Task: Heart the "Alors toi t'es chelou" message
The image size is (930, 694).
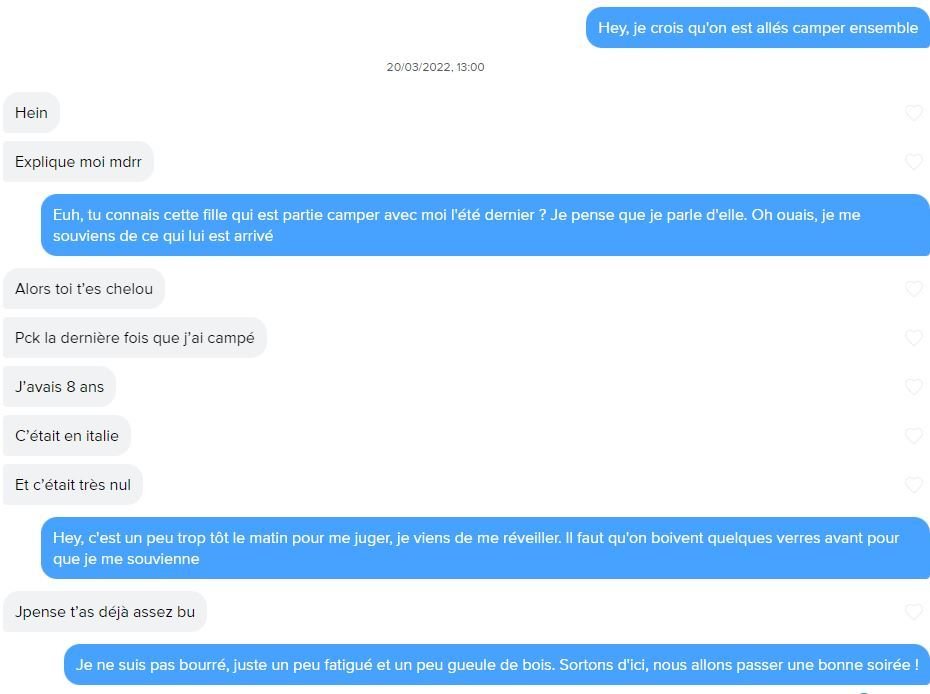Action: (x=914, y=289)
